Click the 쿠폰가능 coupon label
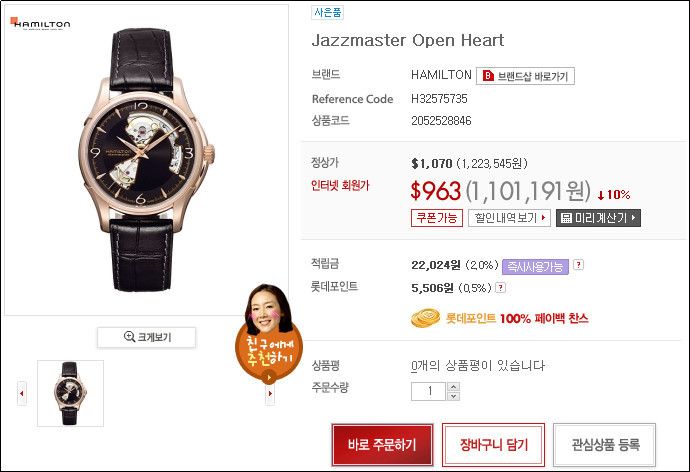 437,218
